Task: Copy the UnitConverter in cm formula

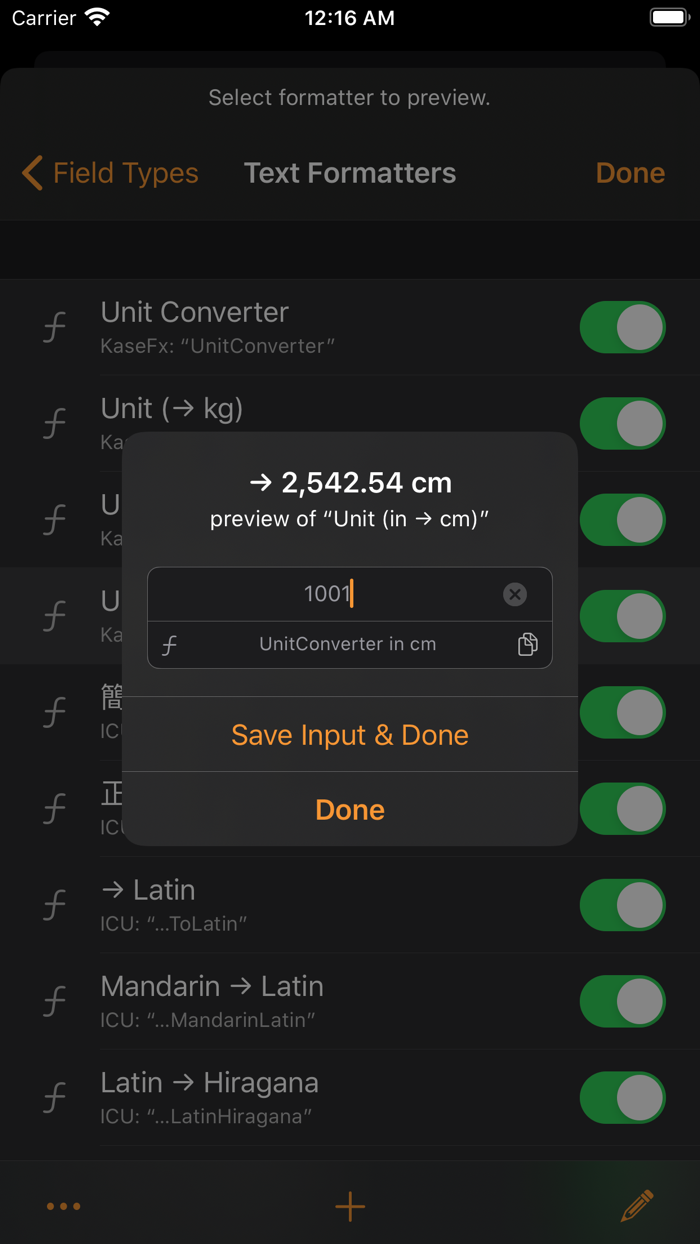Action: (527, 645)
